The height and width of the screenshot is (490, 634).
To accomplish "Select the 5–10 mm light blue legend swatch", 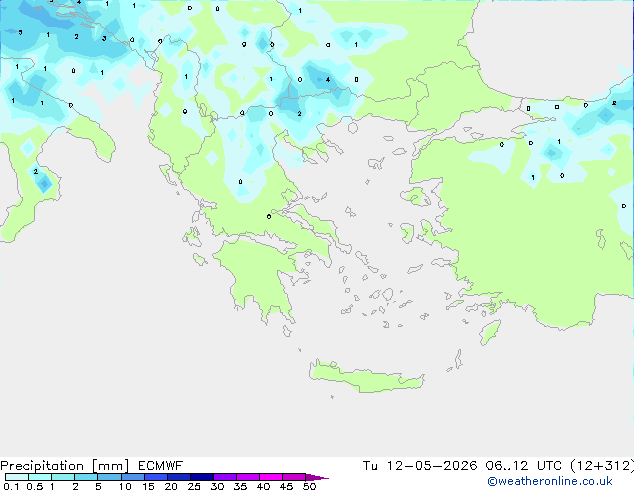I will 109,477.
